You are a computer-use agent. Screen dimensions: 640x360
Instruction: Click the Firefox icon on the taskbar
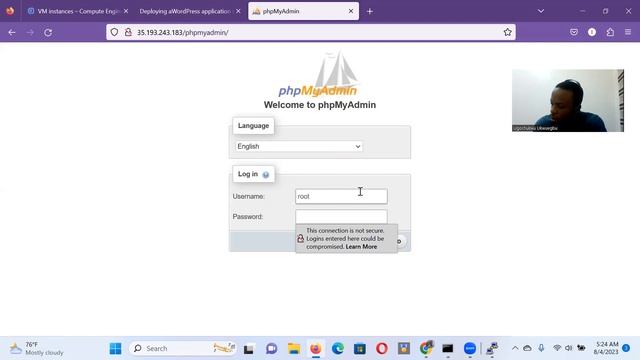coord(316,349)
